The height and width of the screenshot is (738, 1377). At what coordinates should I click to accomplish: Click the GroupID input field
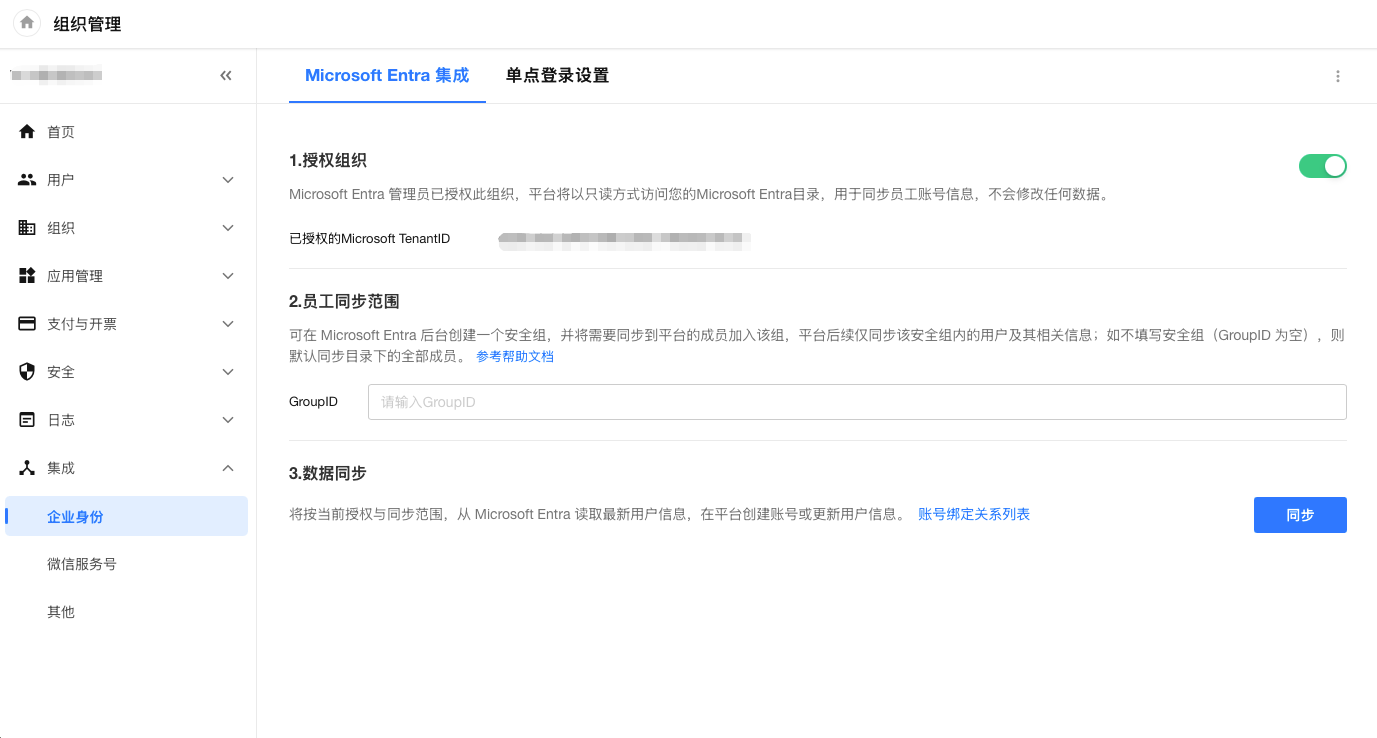(856, 402)
